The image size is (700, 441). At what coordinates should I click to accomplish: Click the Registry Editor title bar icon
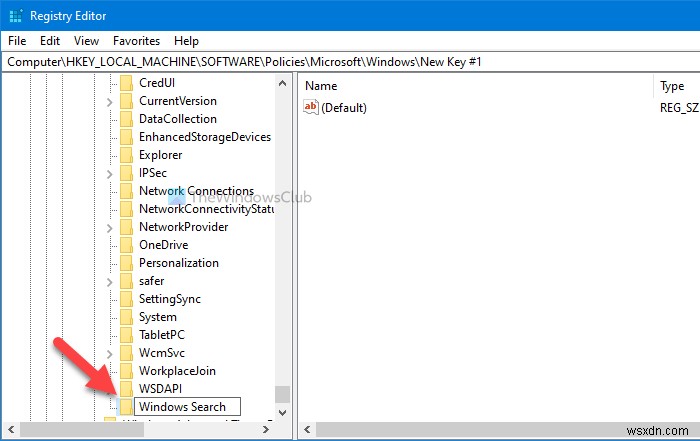point(16,16)
